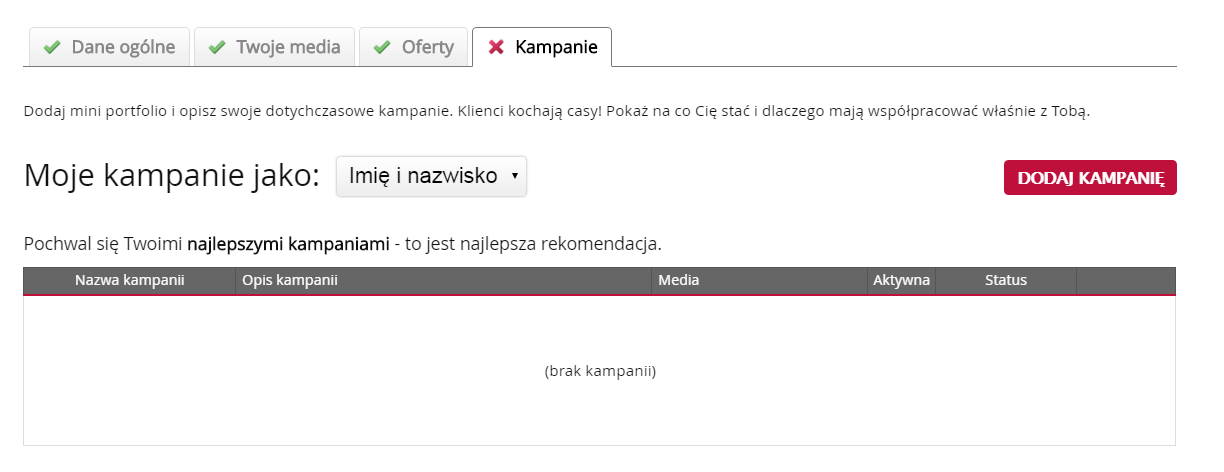Click the green checkmark beside Twoje media
The height and width of the screenshot is (472, 1224).
coord(217,47)
